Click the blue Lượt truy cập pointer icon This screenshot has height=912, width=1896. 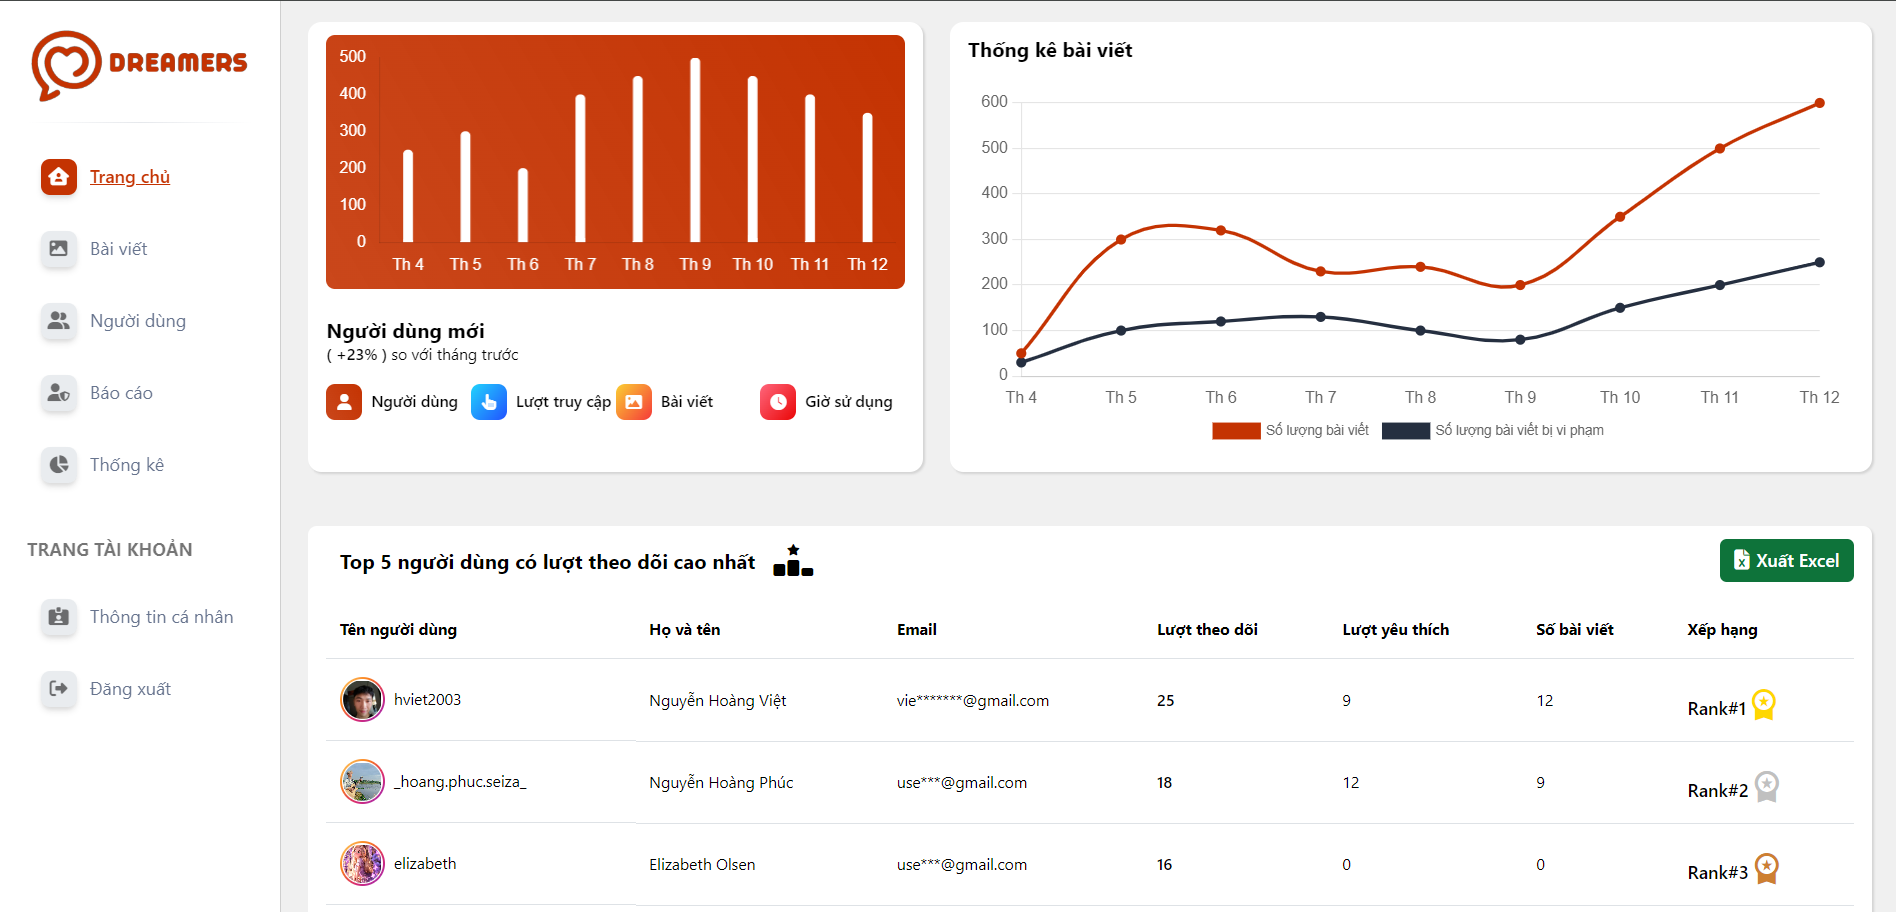[x=489, y=402]
